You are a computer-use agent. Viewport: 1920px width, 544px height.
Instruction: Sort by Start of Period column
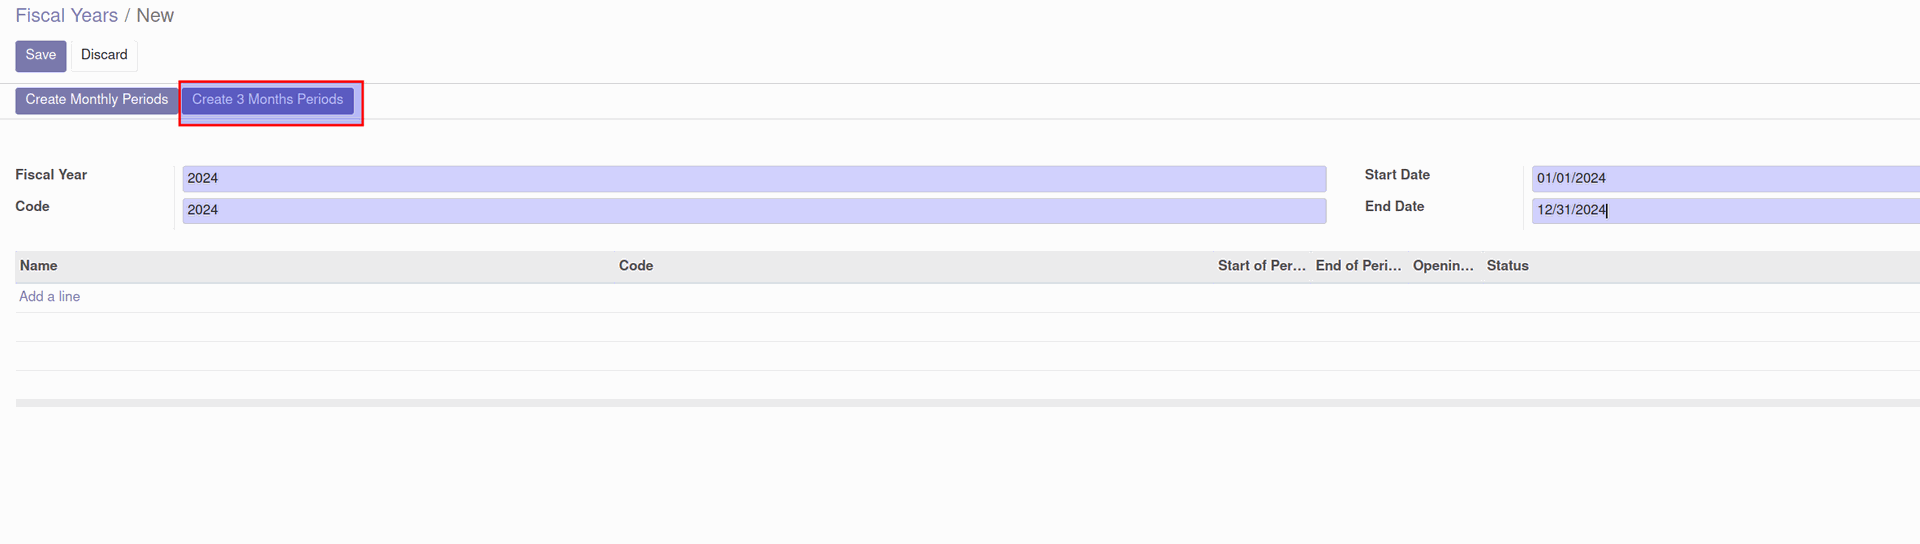[x=1262, y=266]
